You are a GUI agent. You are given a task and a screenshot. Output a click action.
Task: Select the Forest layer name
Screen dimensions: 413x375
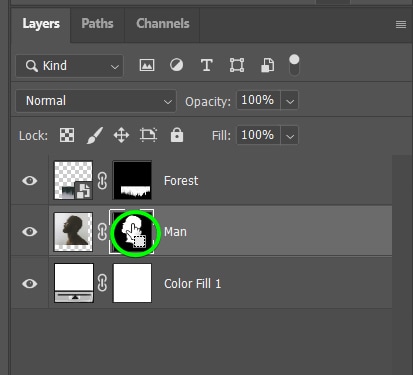(x=181, y=181)
